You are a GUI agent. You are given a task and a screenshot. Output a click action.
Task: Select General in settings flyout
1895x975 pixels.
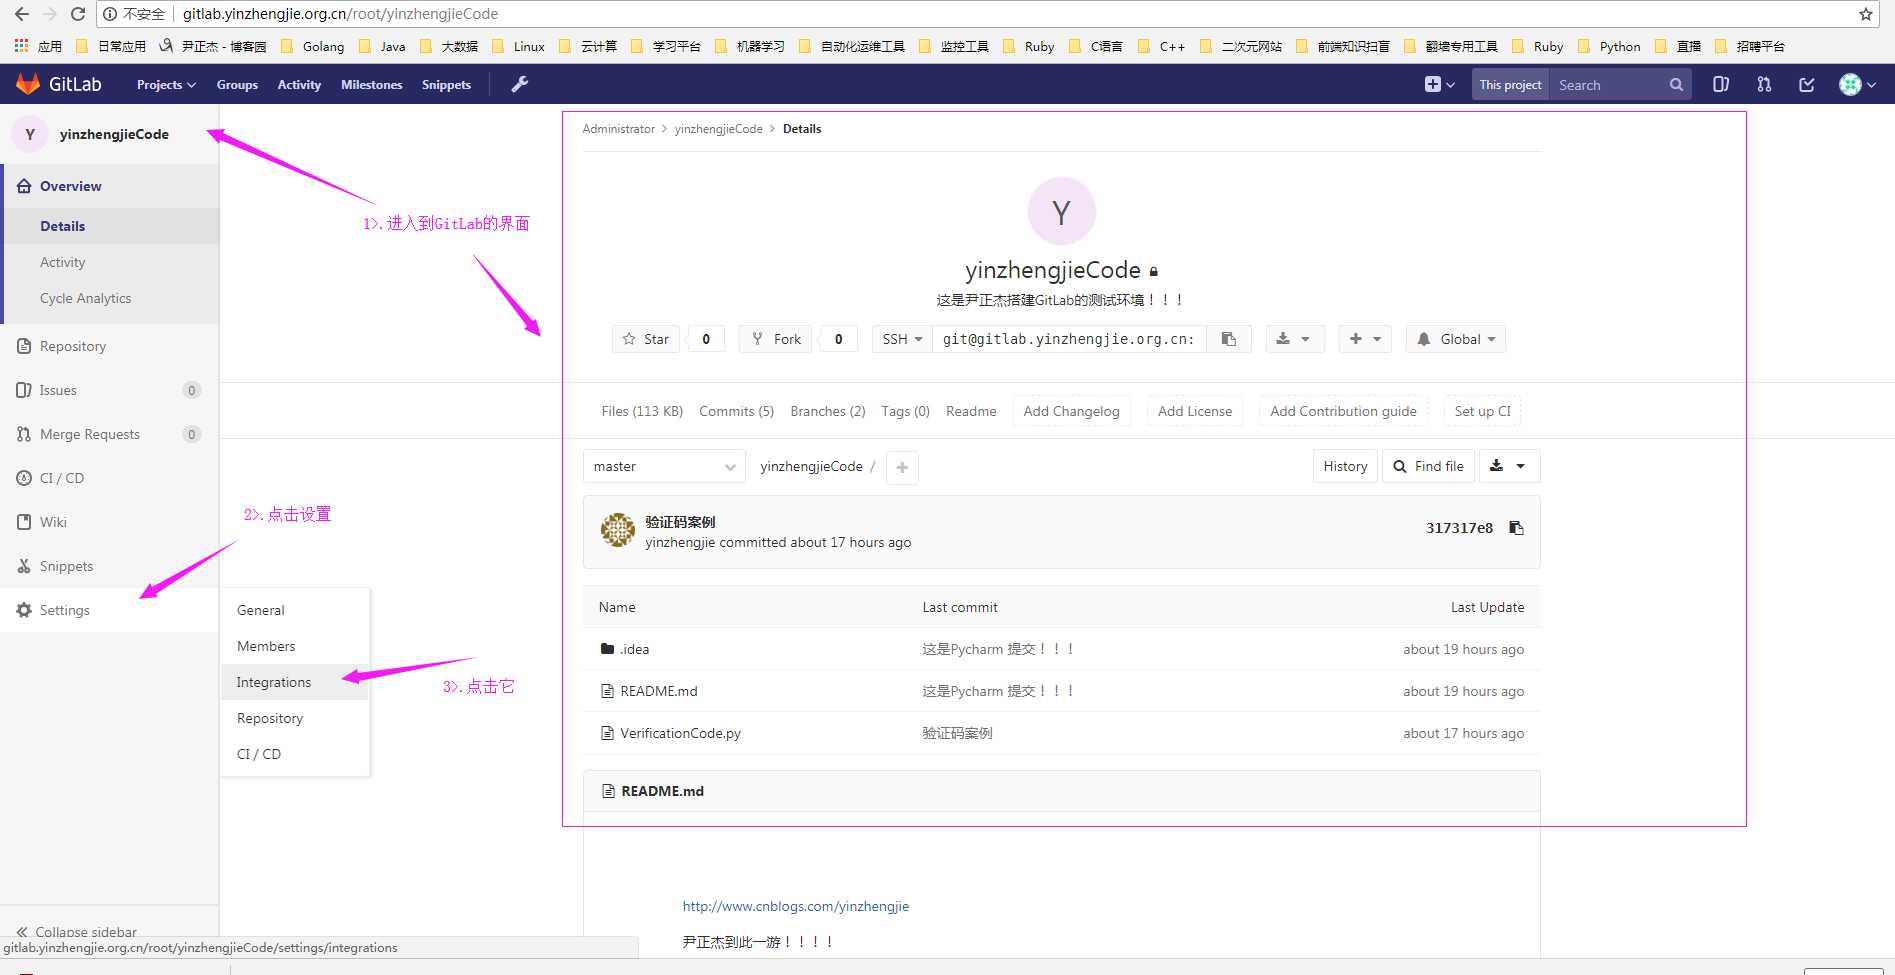tap(295, 610)
